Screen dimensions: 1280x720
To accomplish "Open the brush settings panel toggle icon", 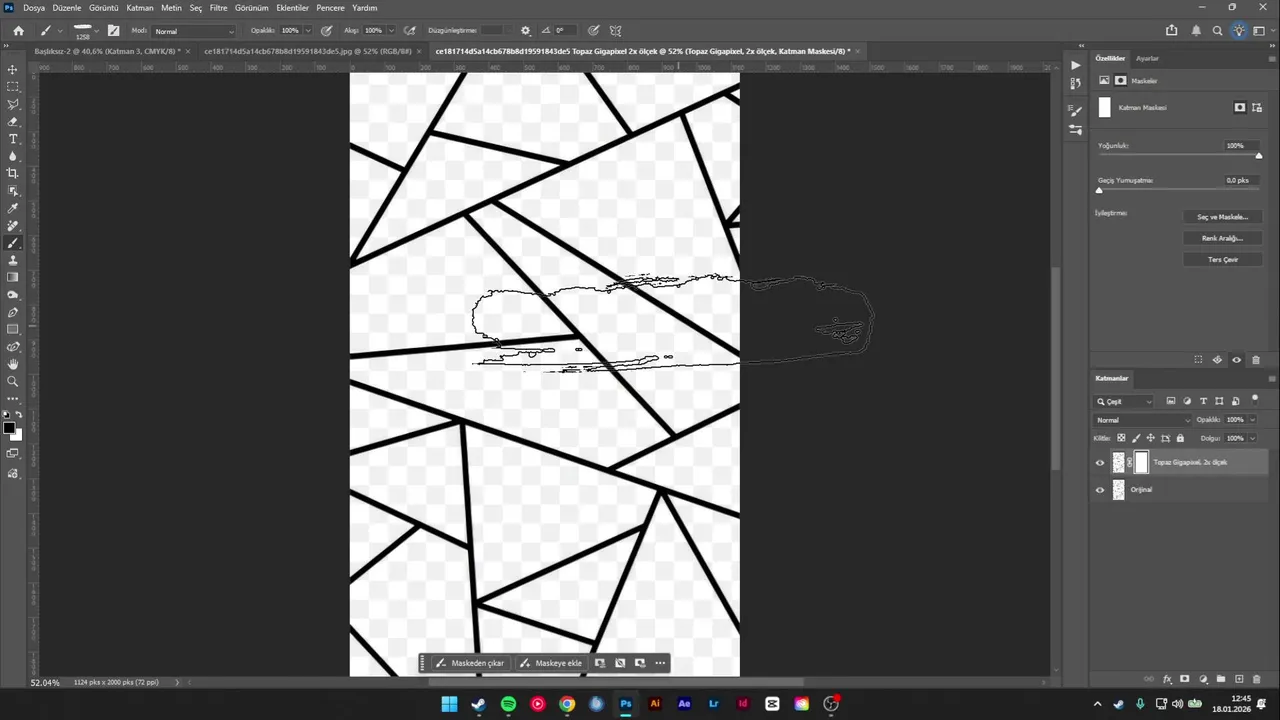I will (x=113, y=31).
